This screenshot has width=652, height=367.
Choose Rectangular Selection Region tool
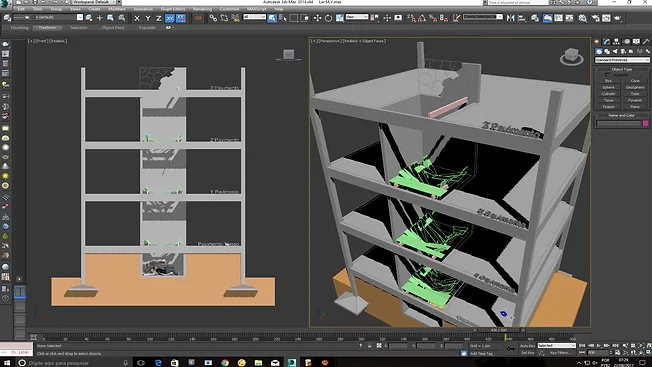click(294, 18)
